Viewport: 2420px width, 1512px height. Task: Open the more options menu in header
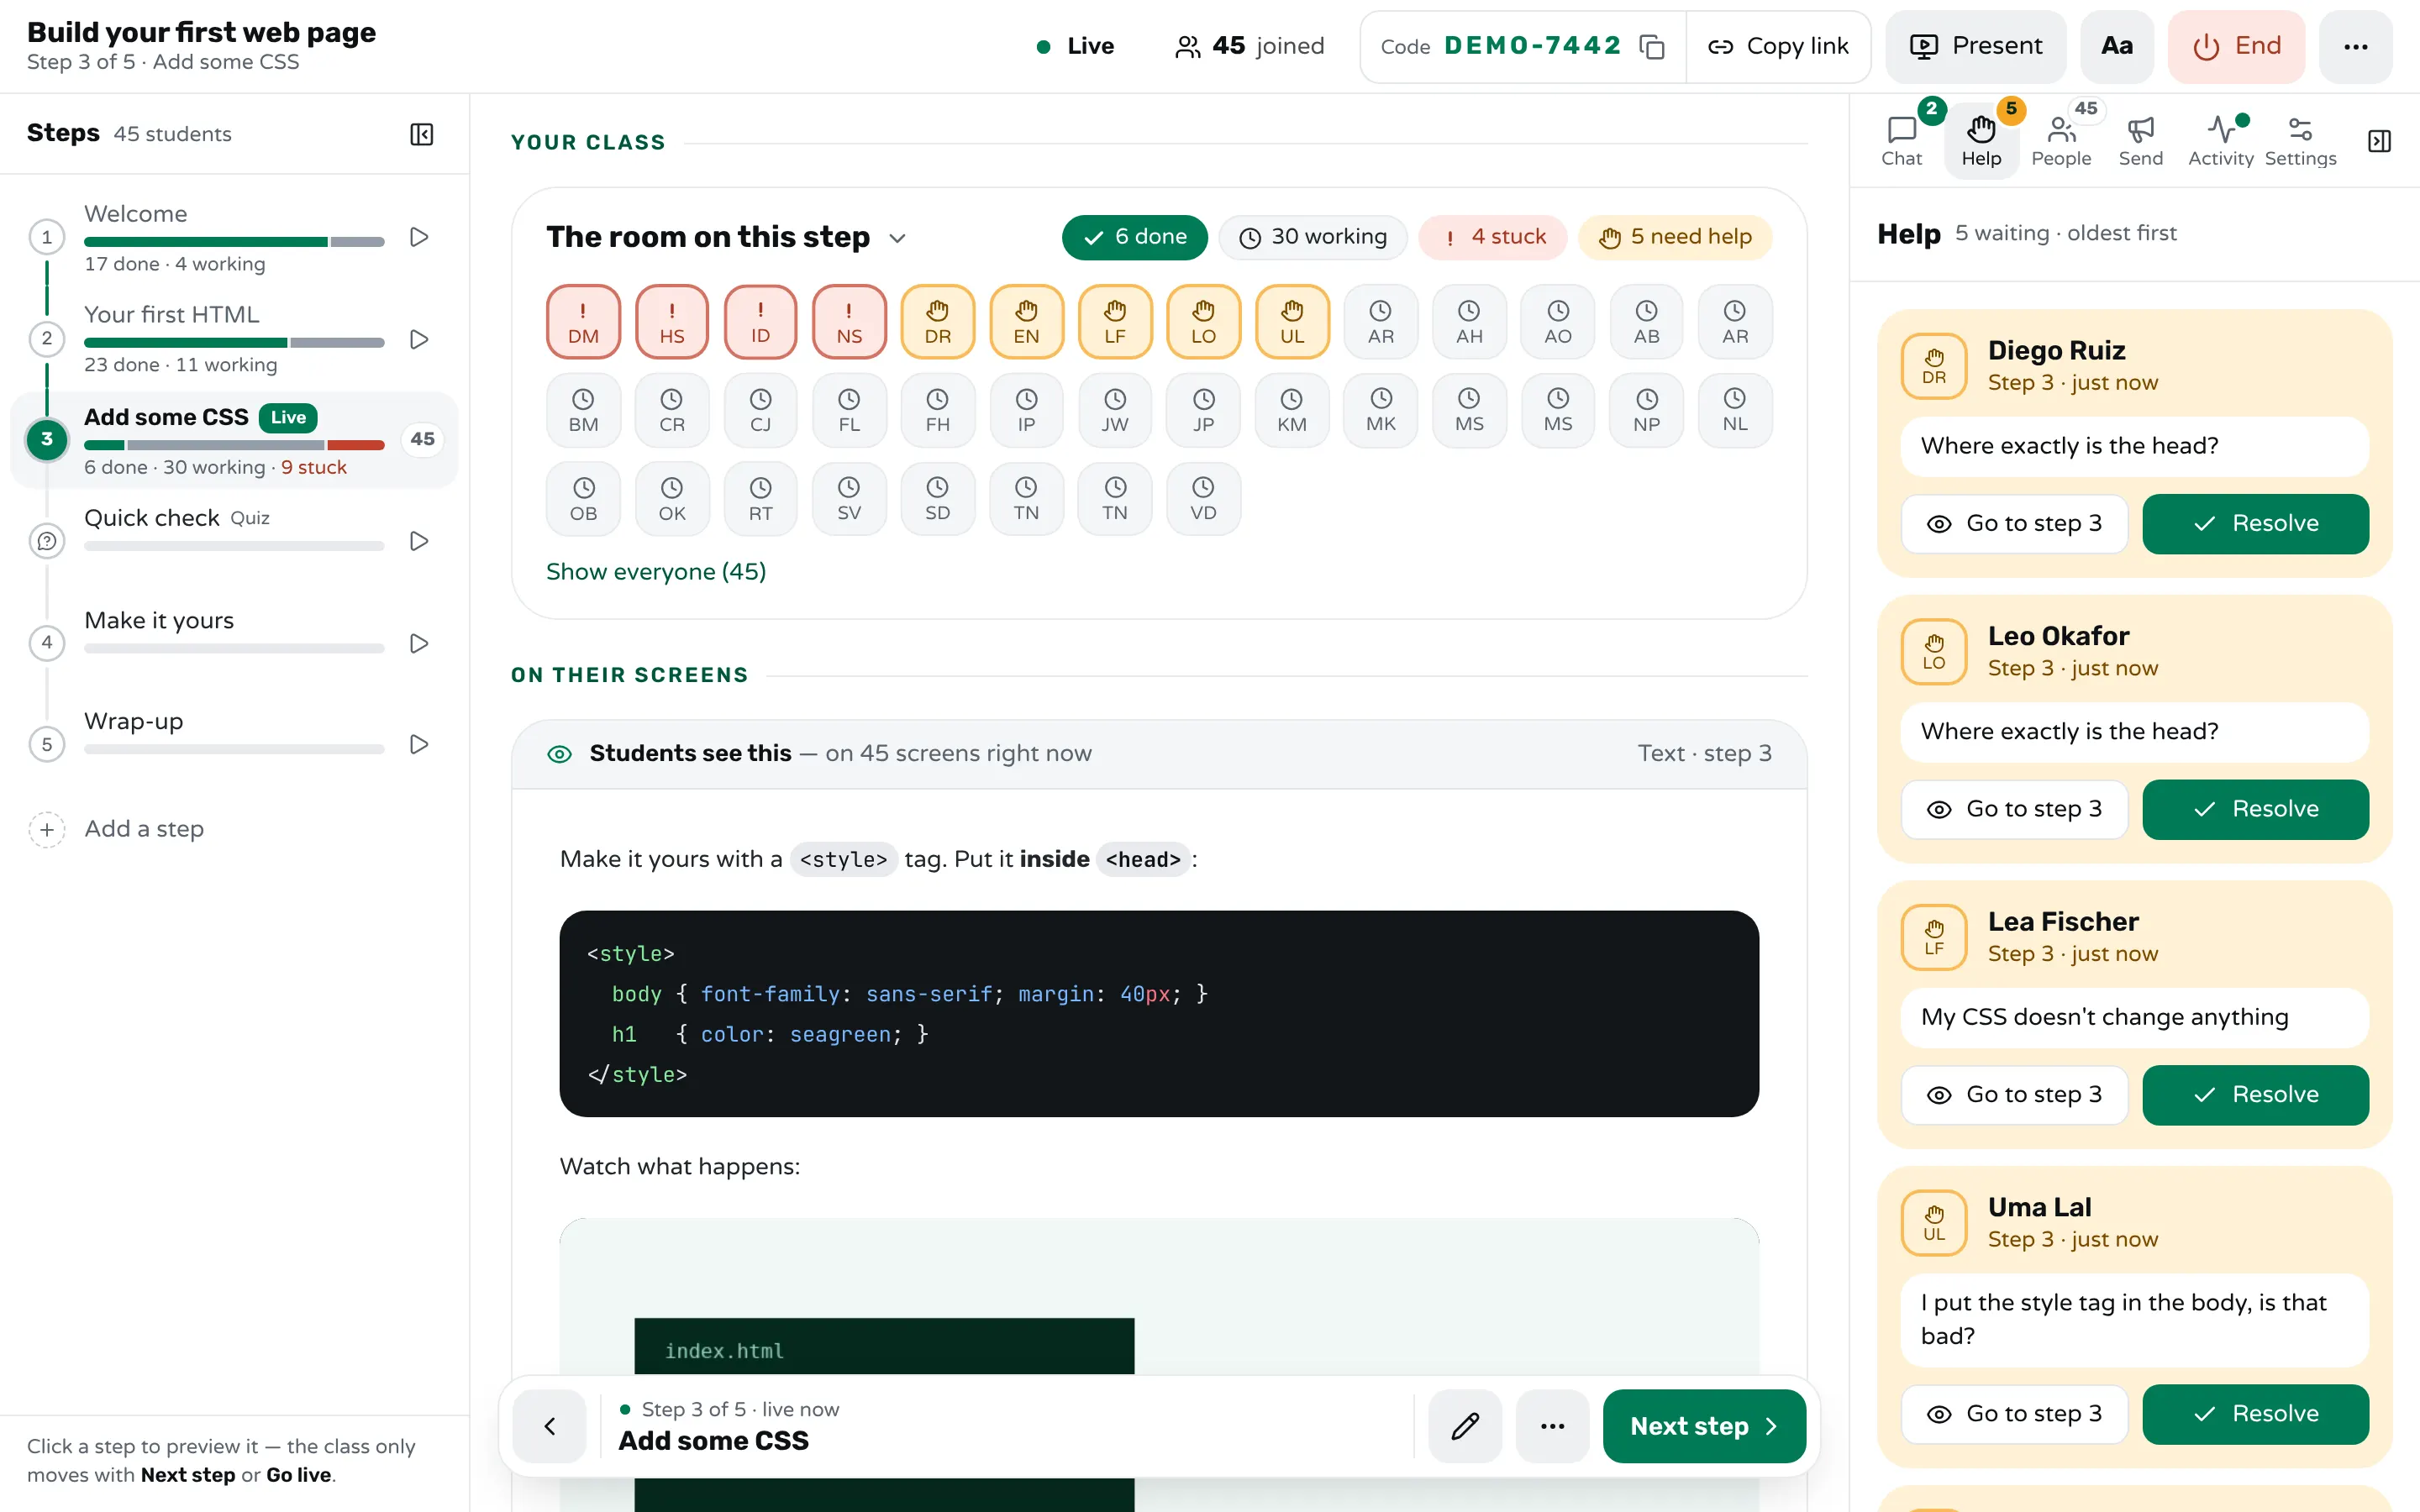click(2355, 47)
